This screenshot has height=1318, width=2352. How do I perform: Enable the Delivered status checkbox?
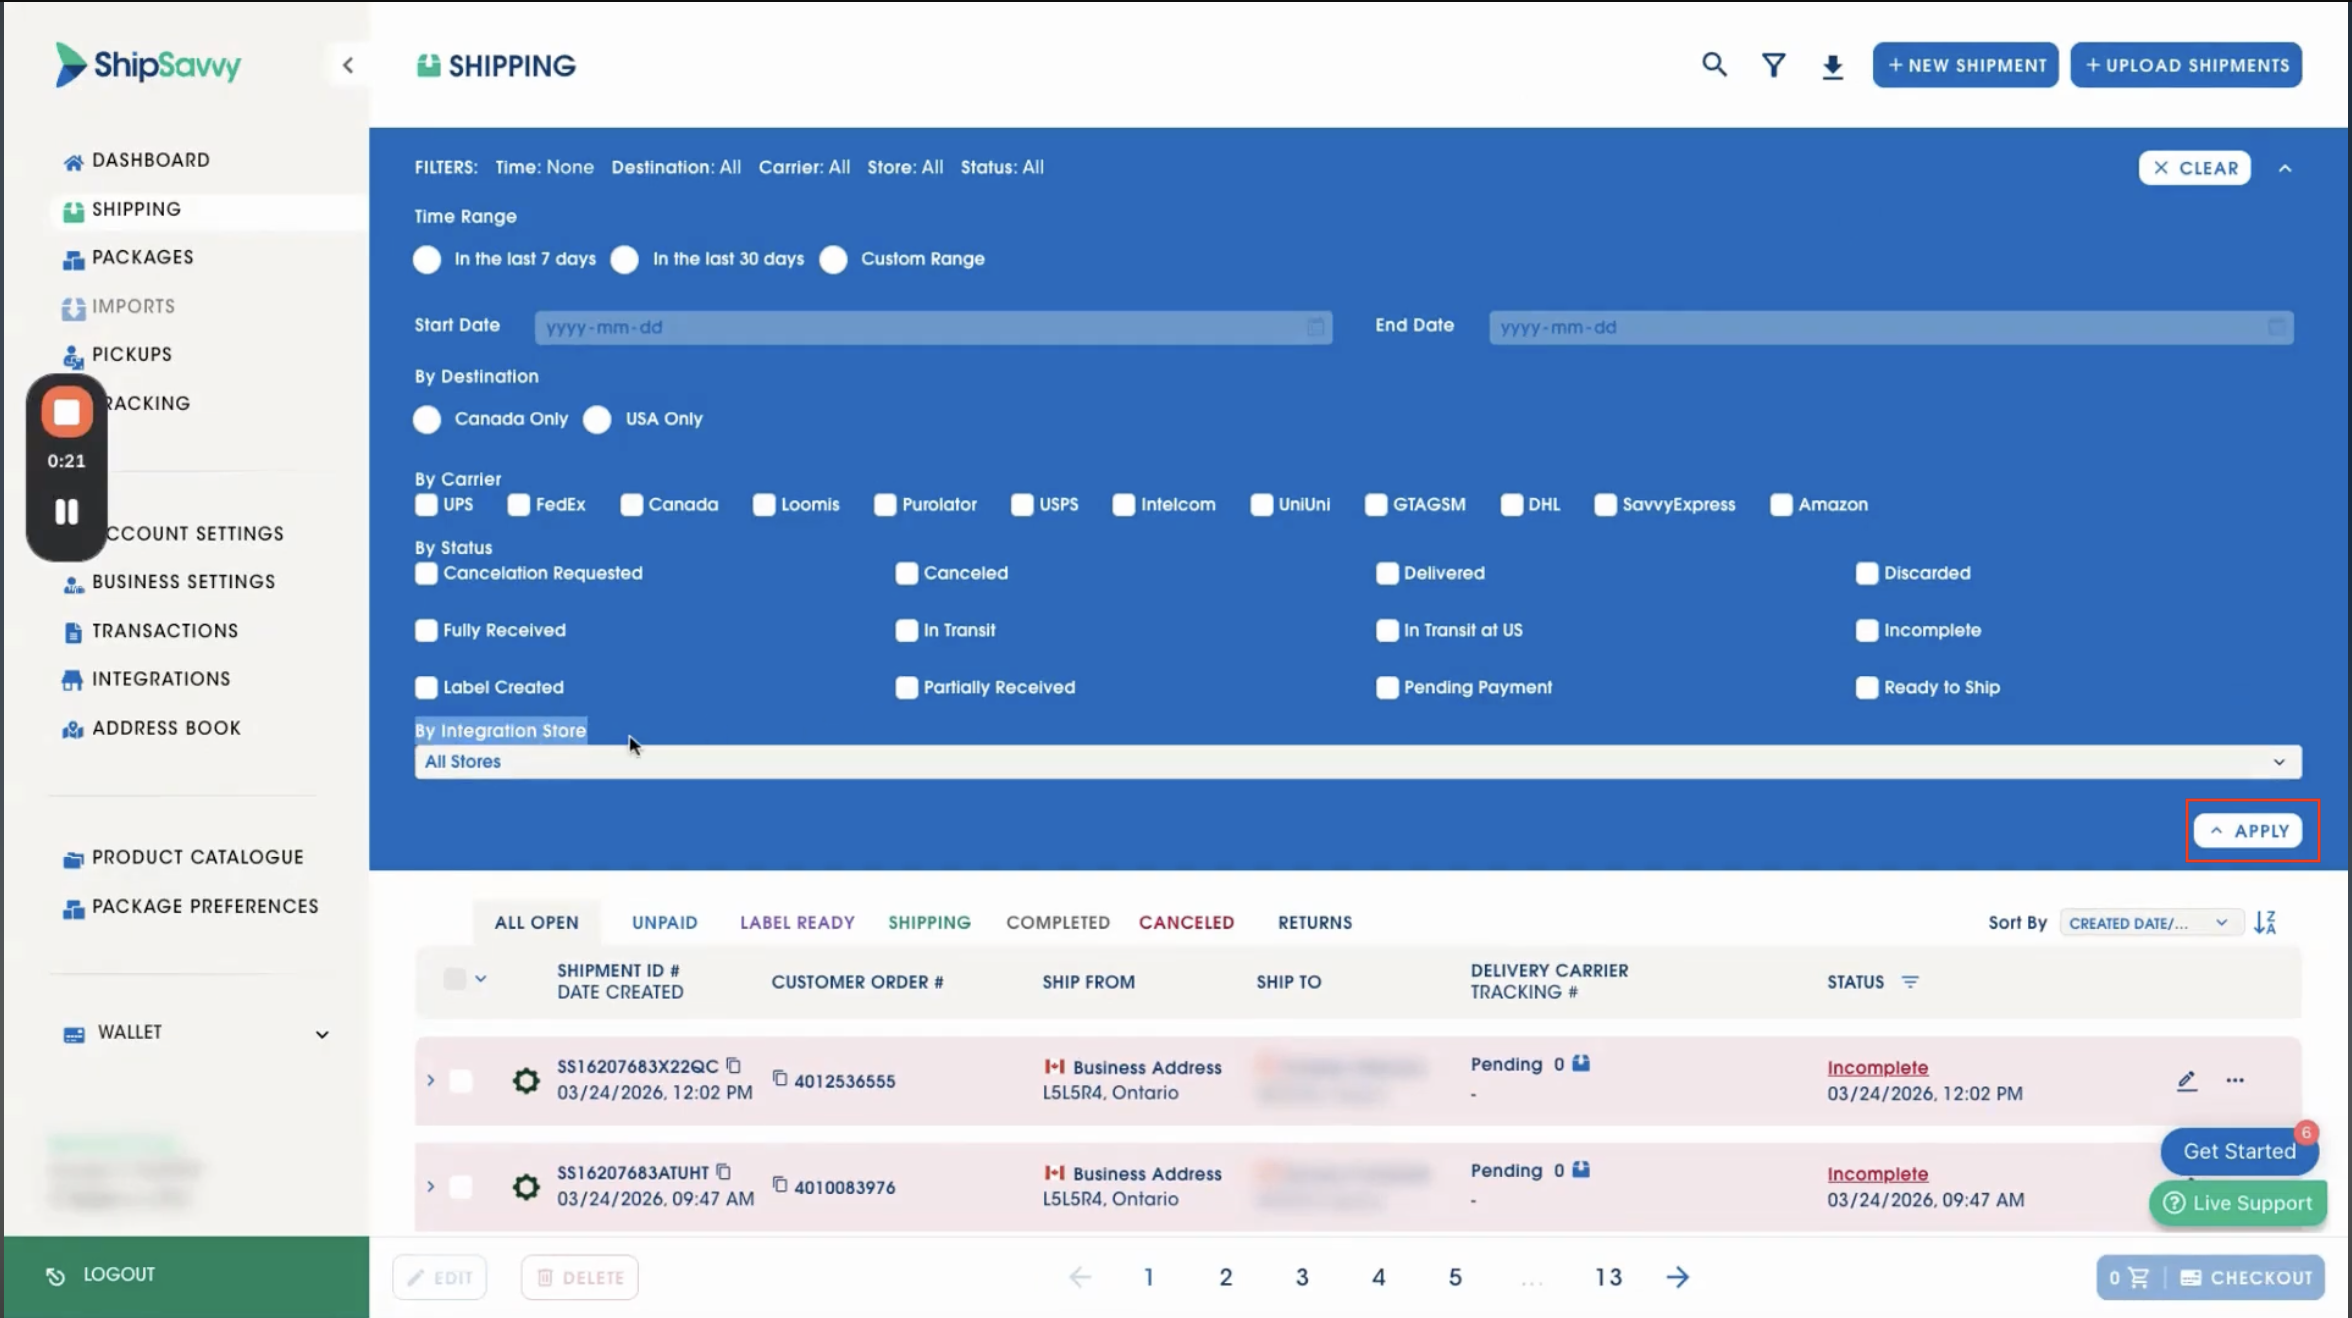tap(1386, 573)
